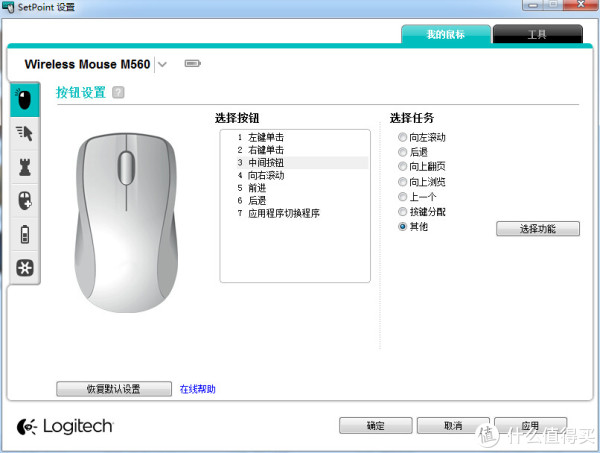
Task: Click the 选择功能 button
Action: 538,229
